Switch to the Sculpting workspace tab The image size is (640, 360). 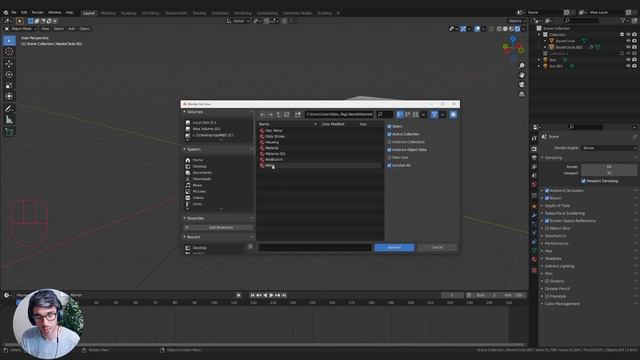point(129,13)
